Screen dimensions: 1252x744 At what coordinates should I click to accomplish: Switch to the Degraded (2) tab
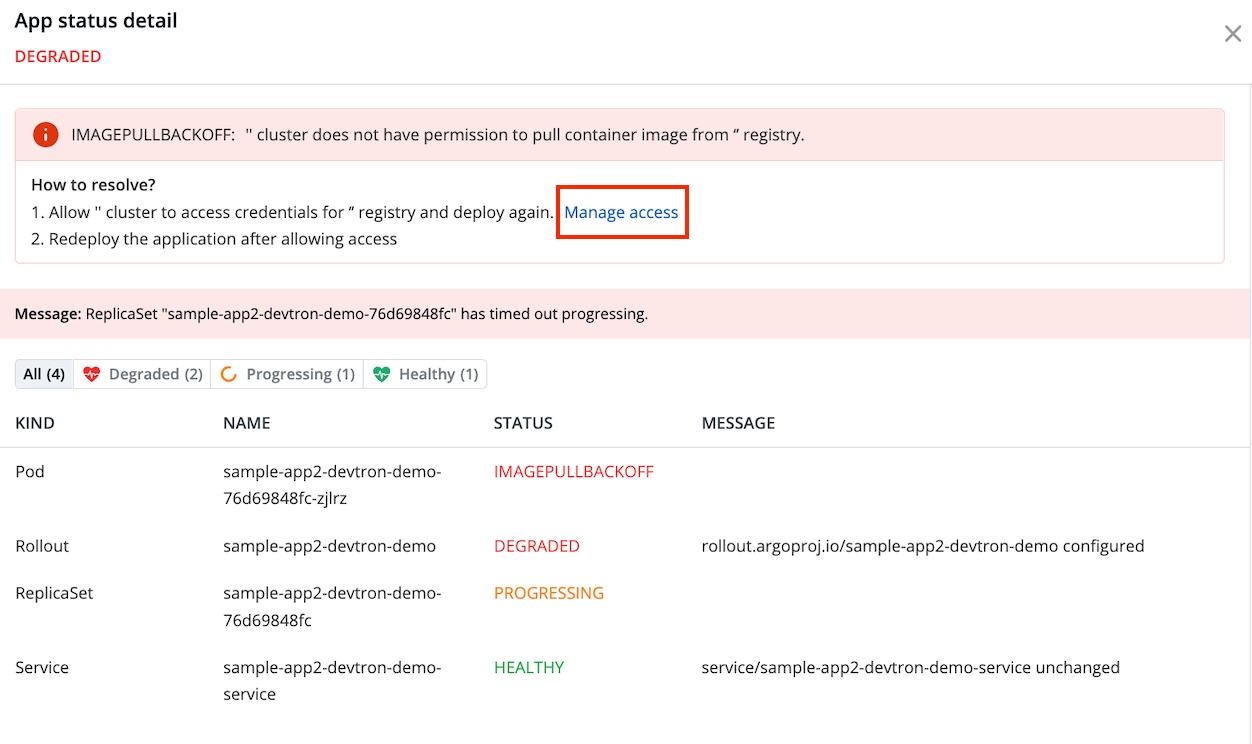pos(142,374)
